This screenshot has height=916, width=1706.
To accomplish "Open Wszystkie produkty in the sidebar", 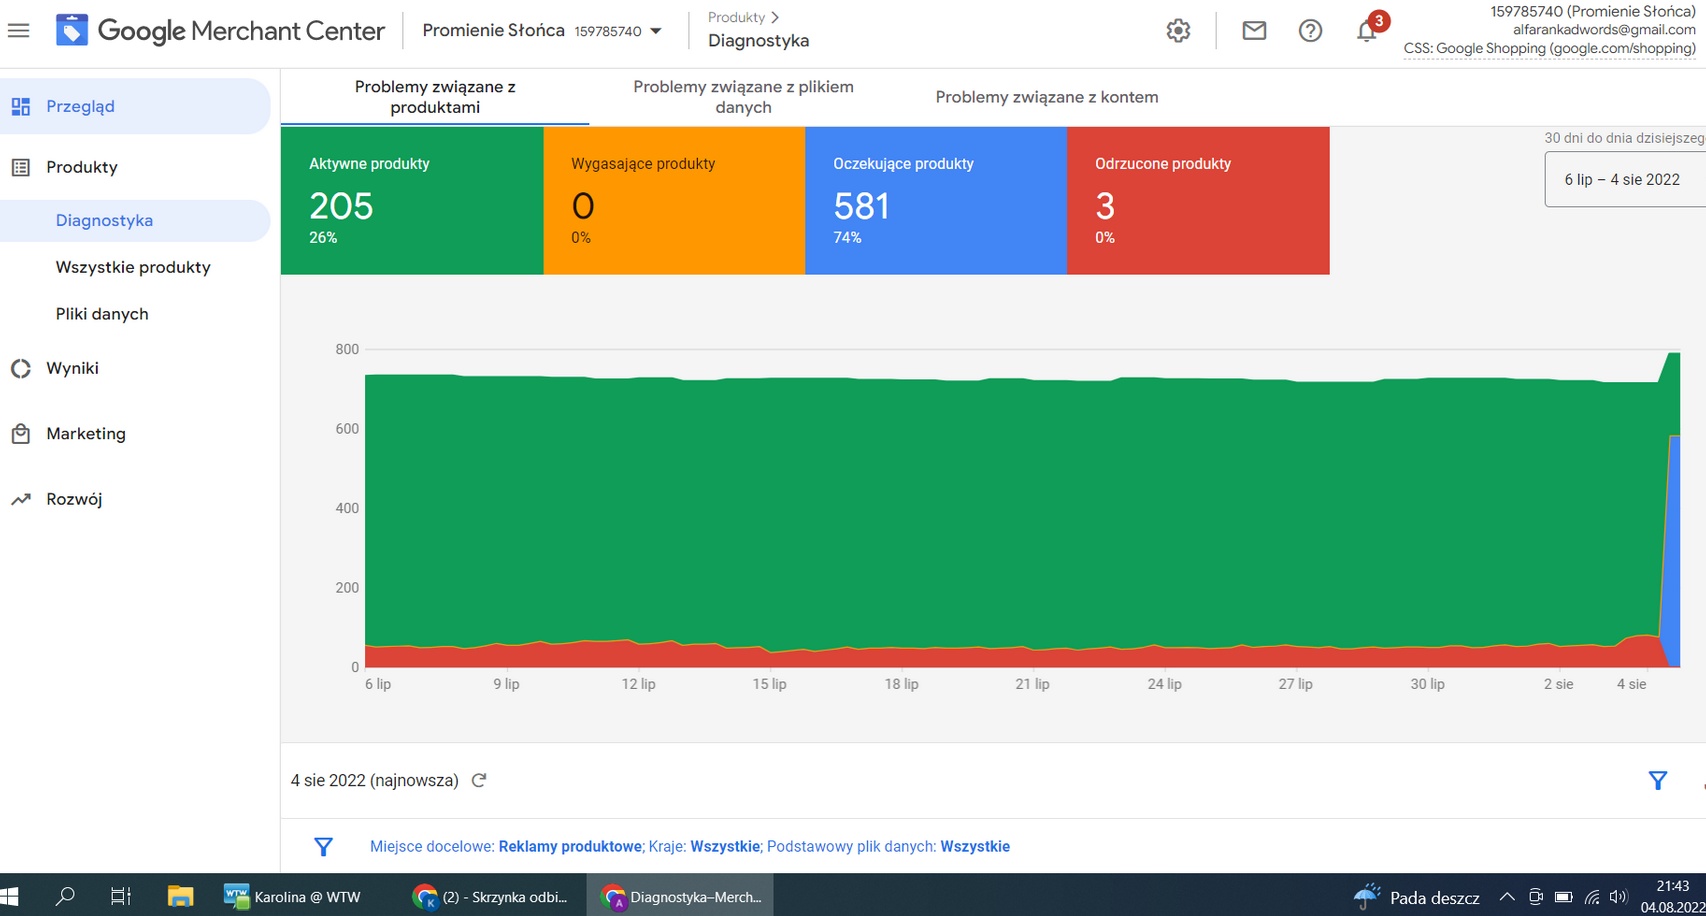I will tap(133, 267).
